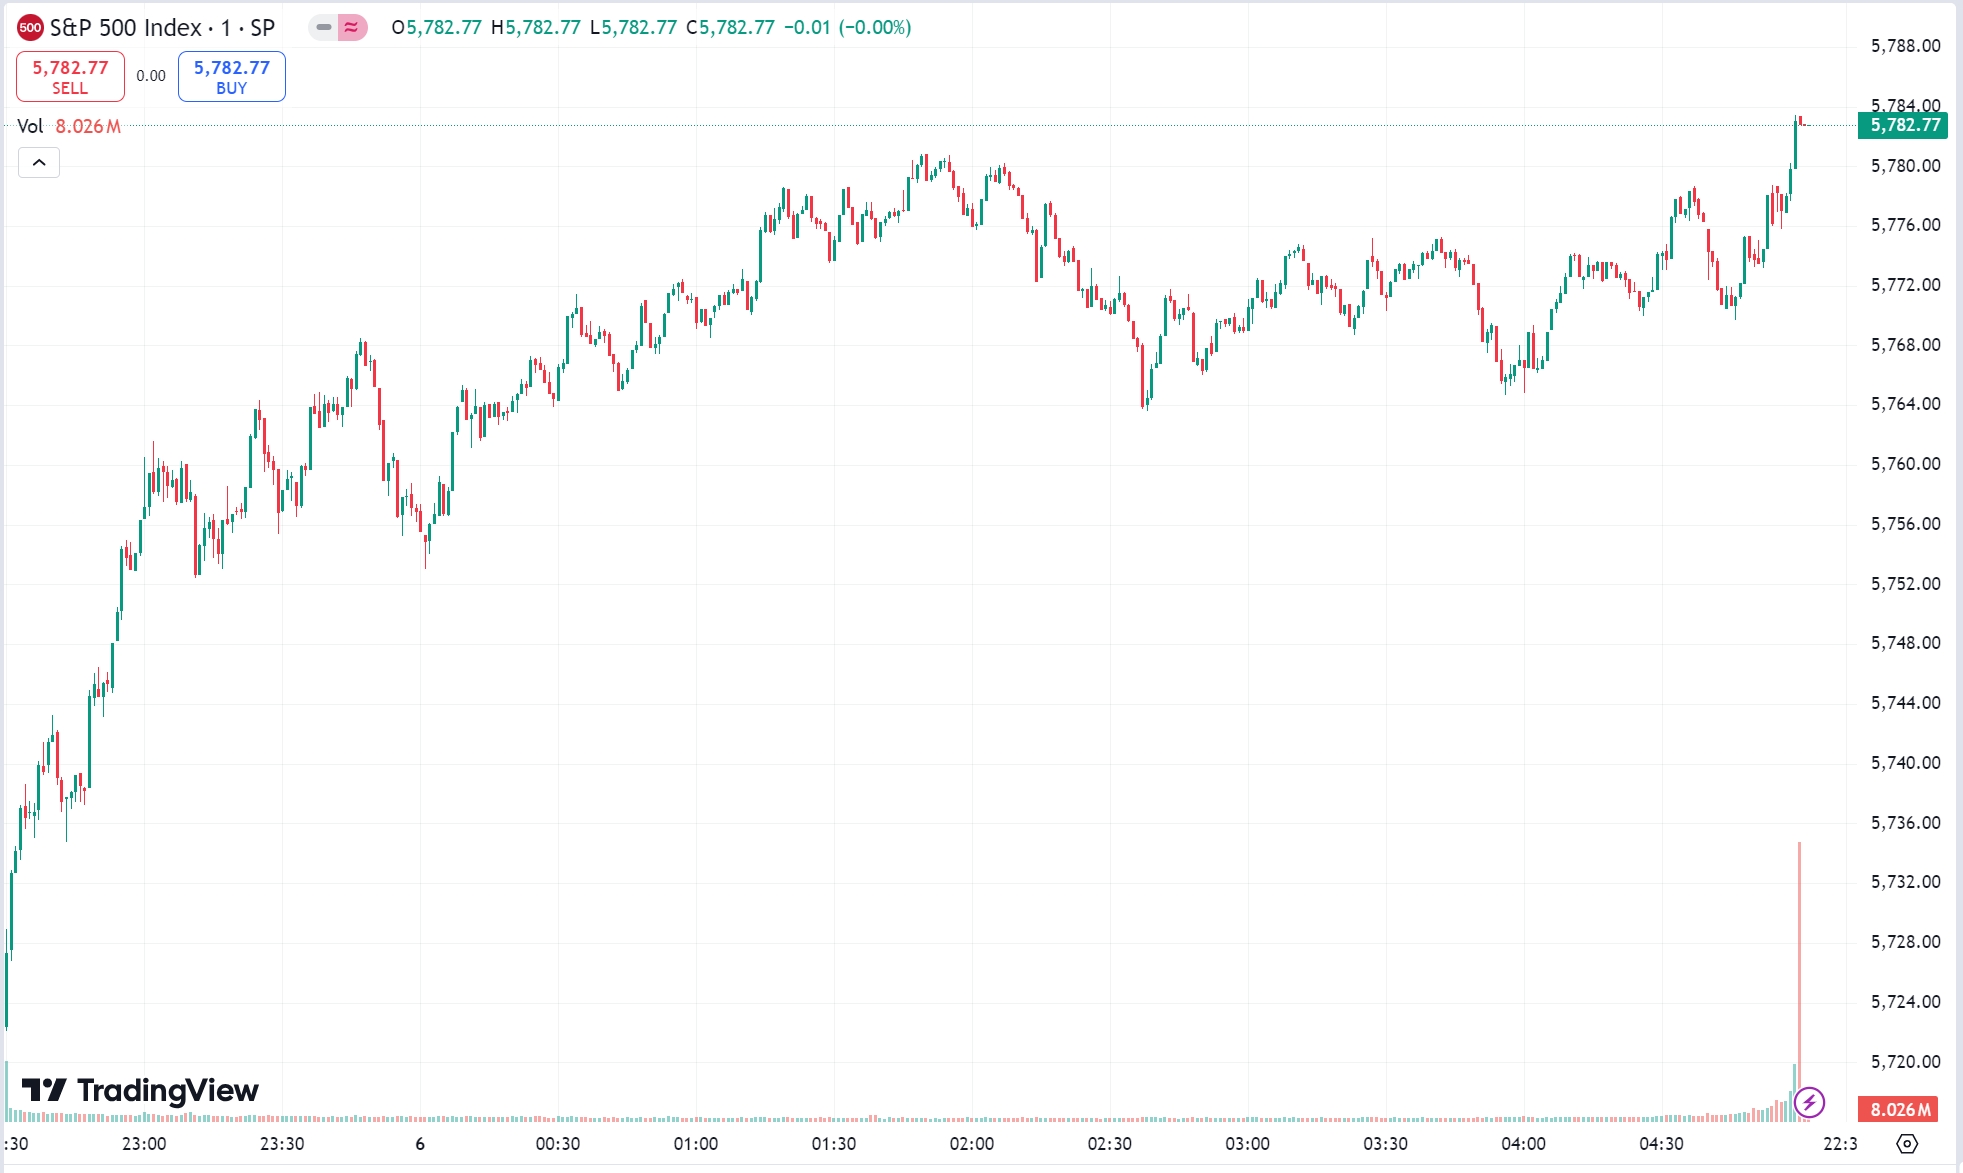
Task: Select the pink approximate-value icon in the pill control
Action: (350, 28)
